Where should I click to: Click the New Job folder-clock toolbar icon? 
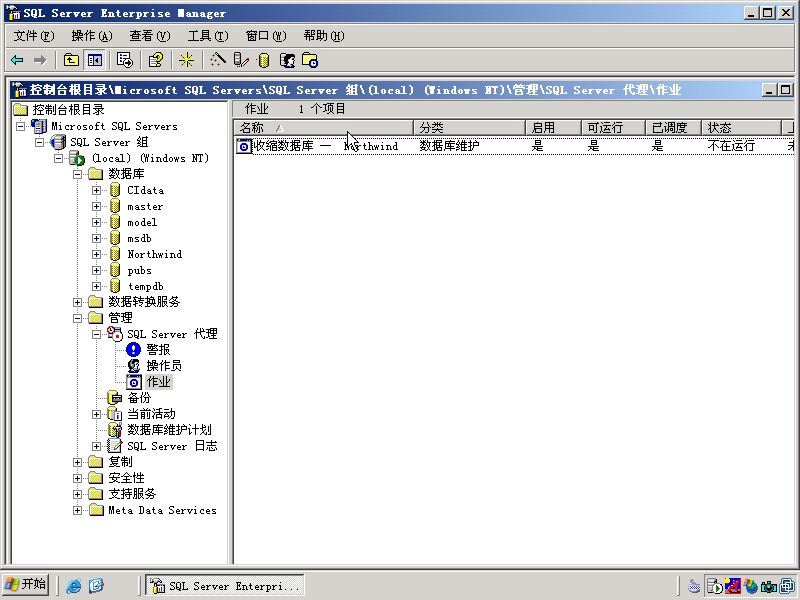coord(310,60)
